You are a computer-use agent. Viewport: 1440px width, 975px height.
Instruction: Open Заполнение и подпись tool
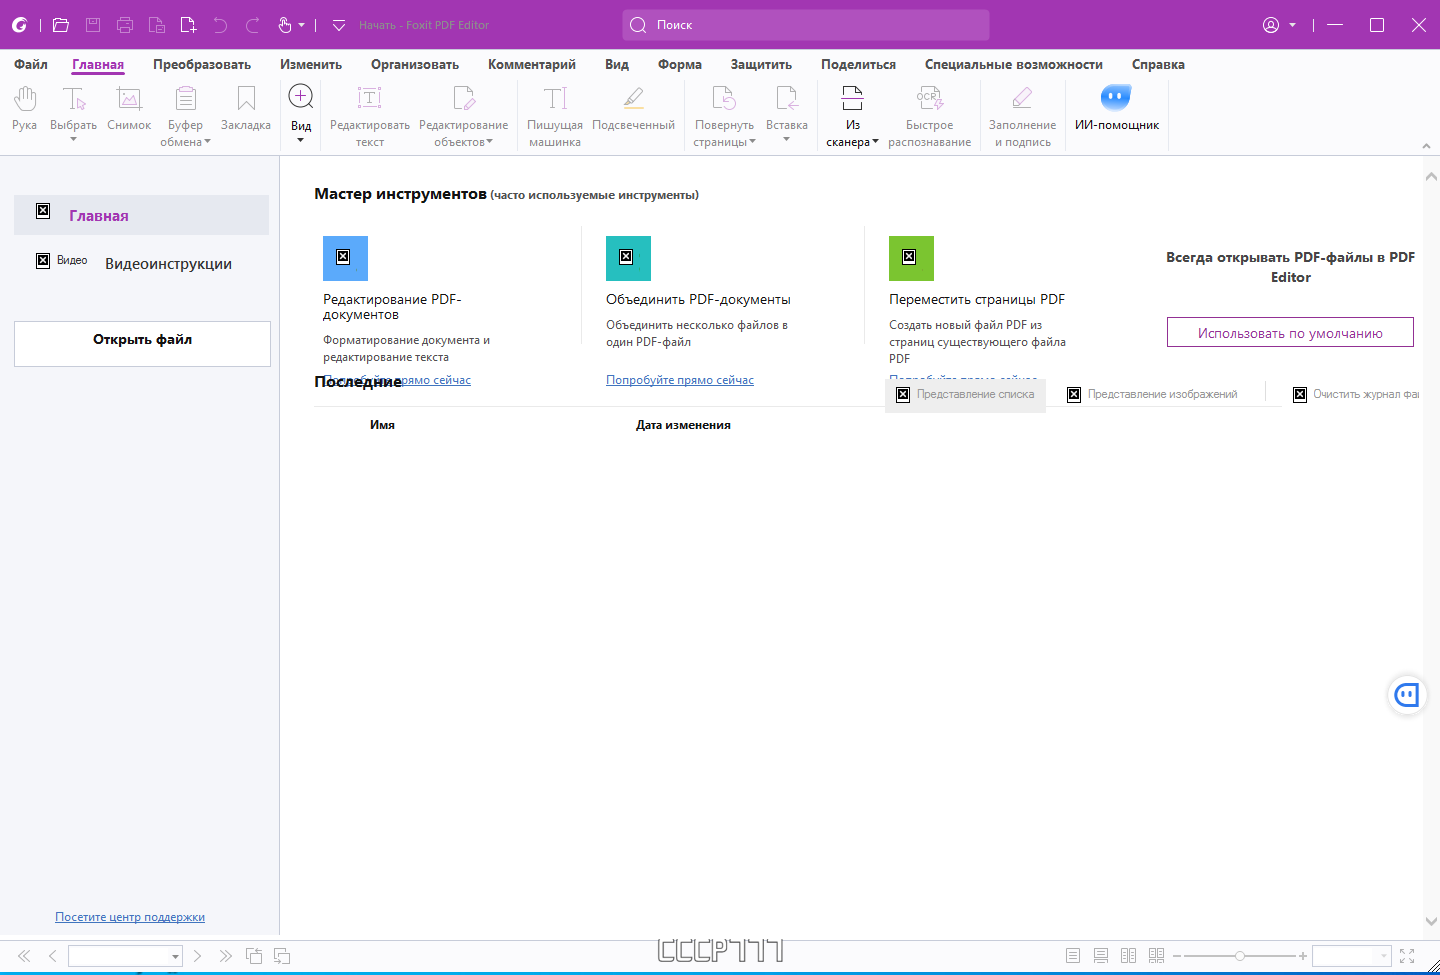[1022, 115]
